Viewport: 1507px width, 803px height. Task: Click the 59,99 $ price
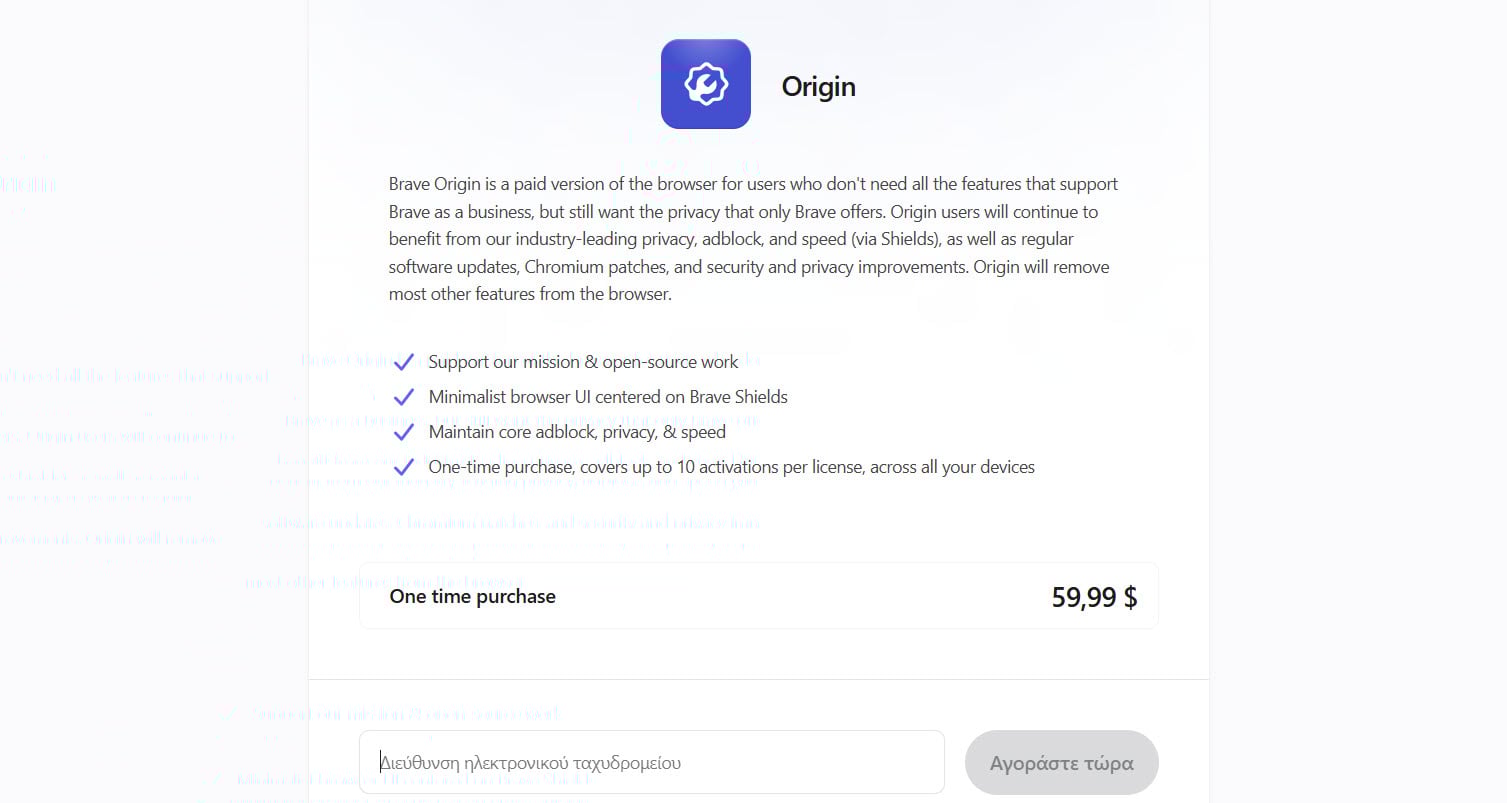1094,597
